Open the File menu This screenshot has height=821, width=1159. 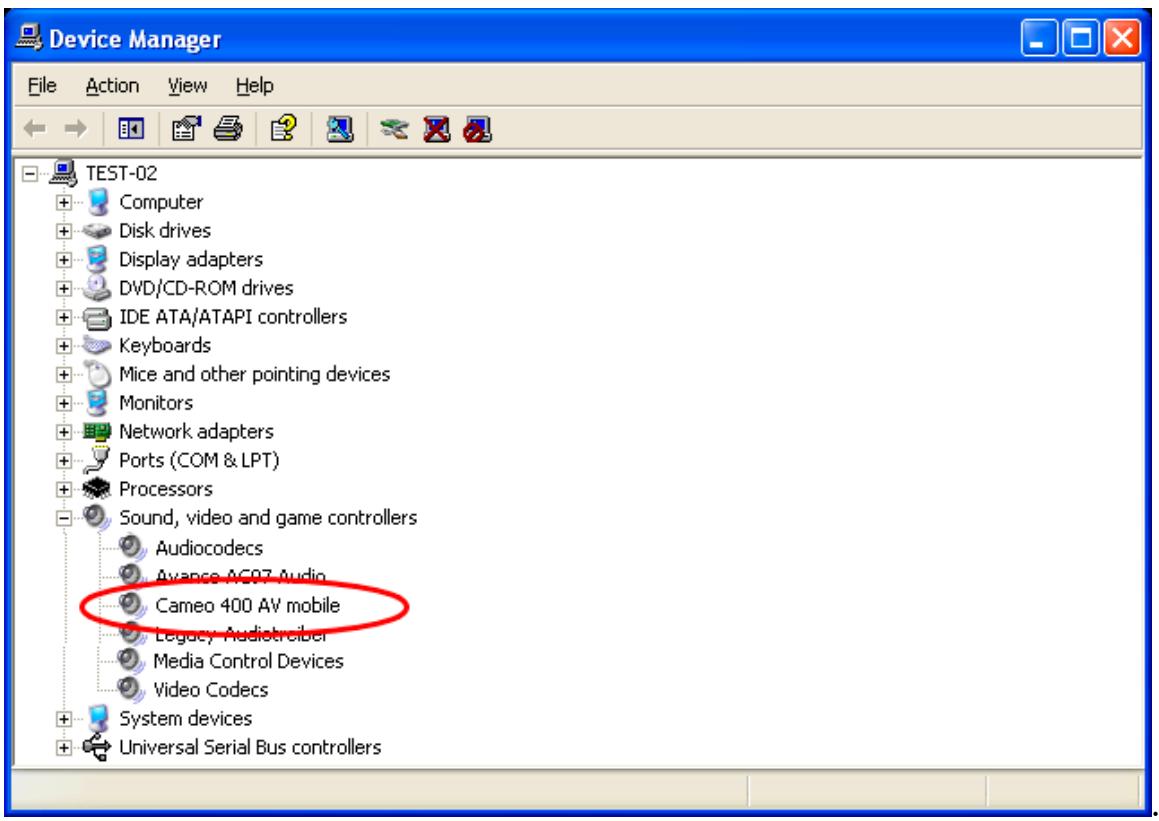(42, 86)
